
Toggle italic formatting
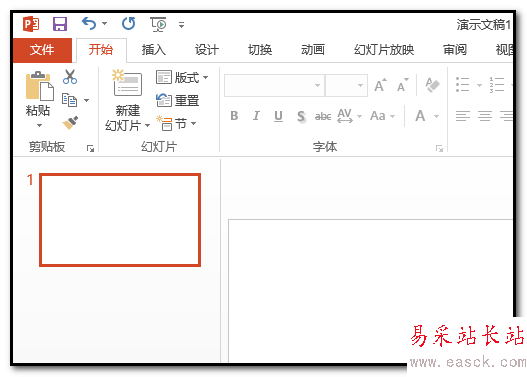tap(256, 116)
